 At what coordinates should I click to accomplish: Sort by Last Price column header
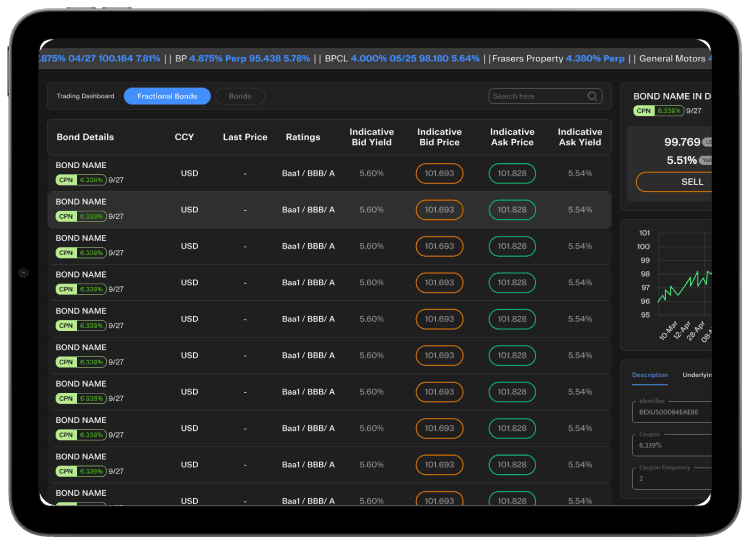point(245,137)
